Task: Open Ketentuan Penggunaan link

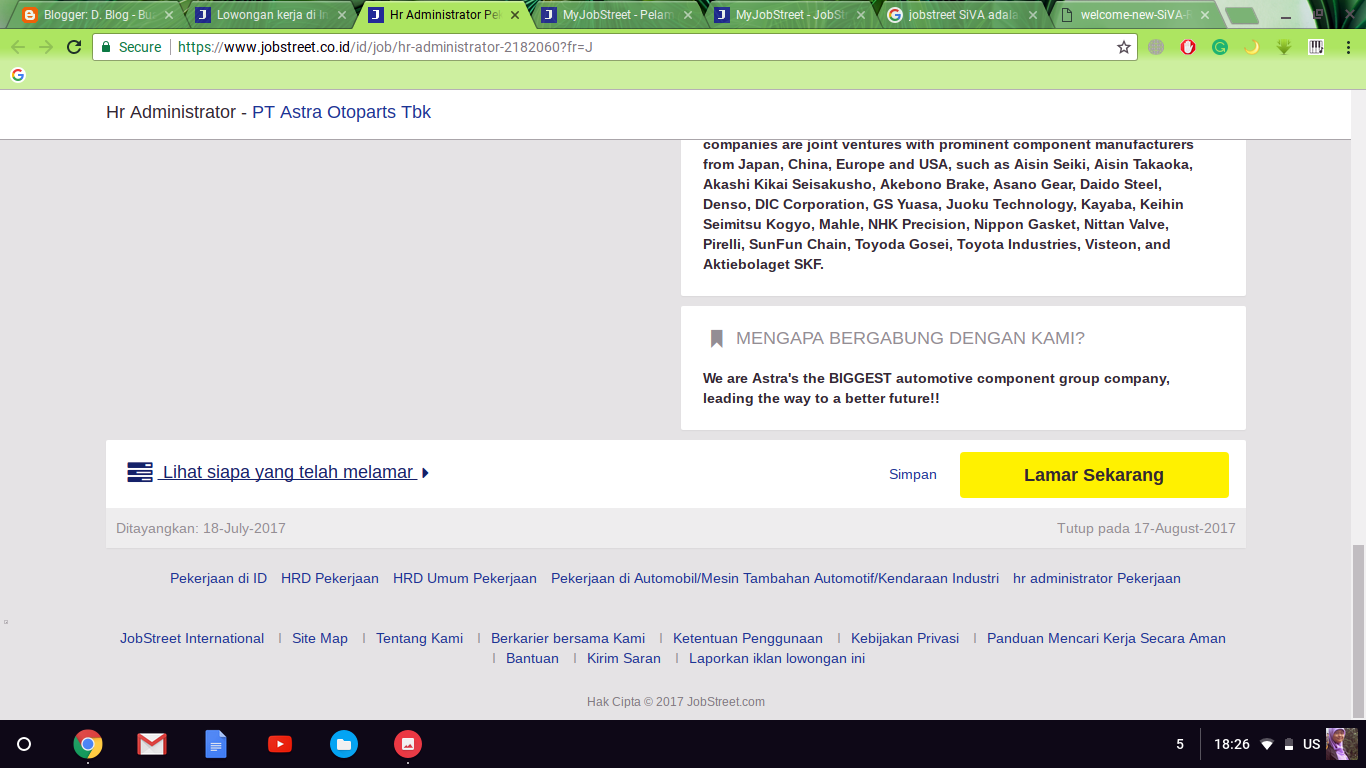Action: (748, 638)
